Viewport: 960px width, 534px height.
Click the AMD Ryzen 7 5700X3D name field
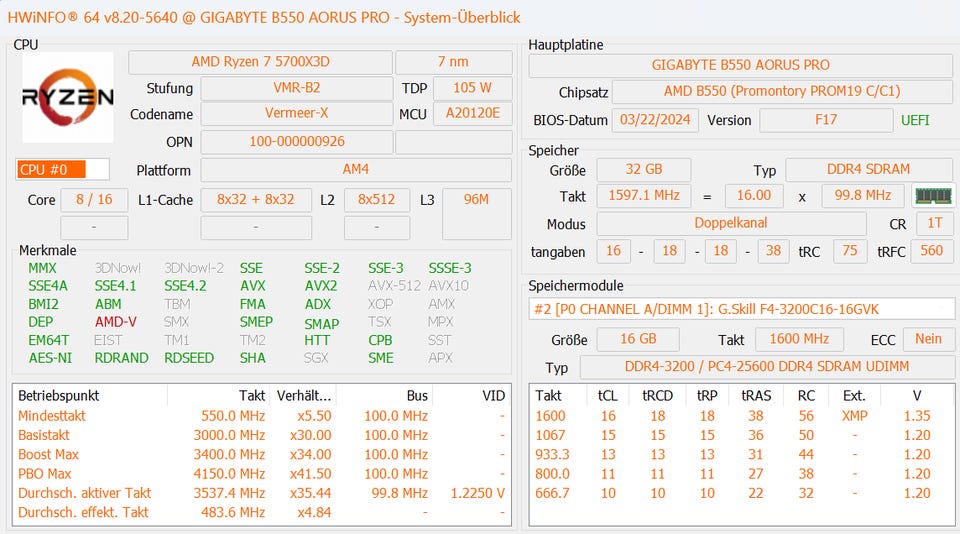(260, 62)
